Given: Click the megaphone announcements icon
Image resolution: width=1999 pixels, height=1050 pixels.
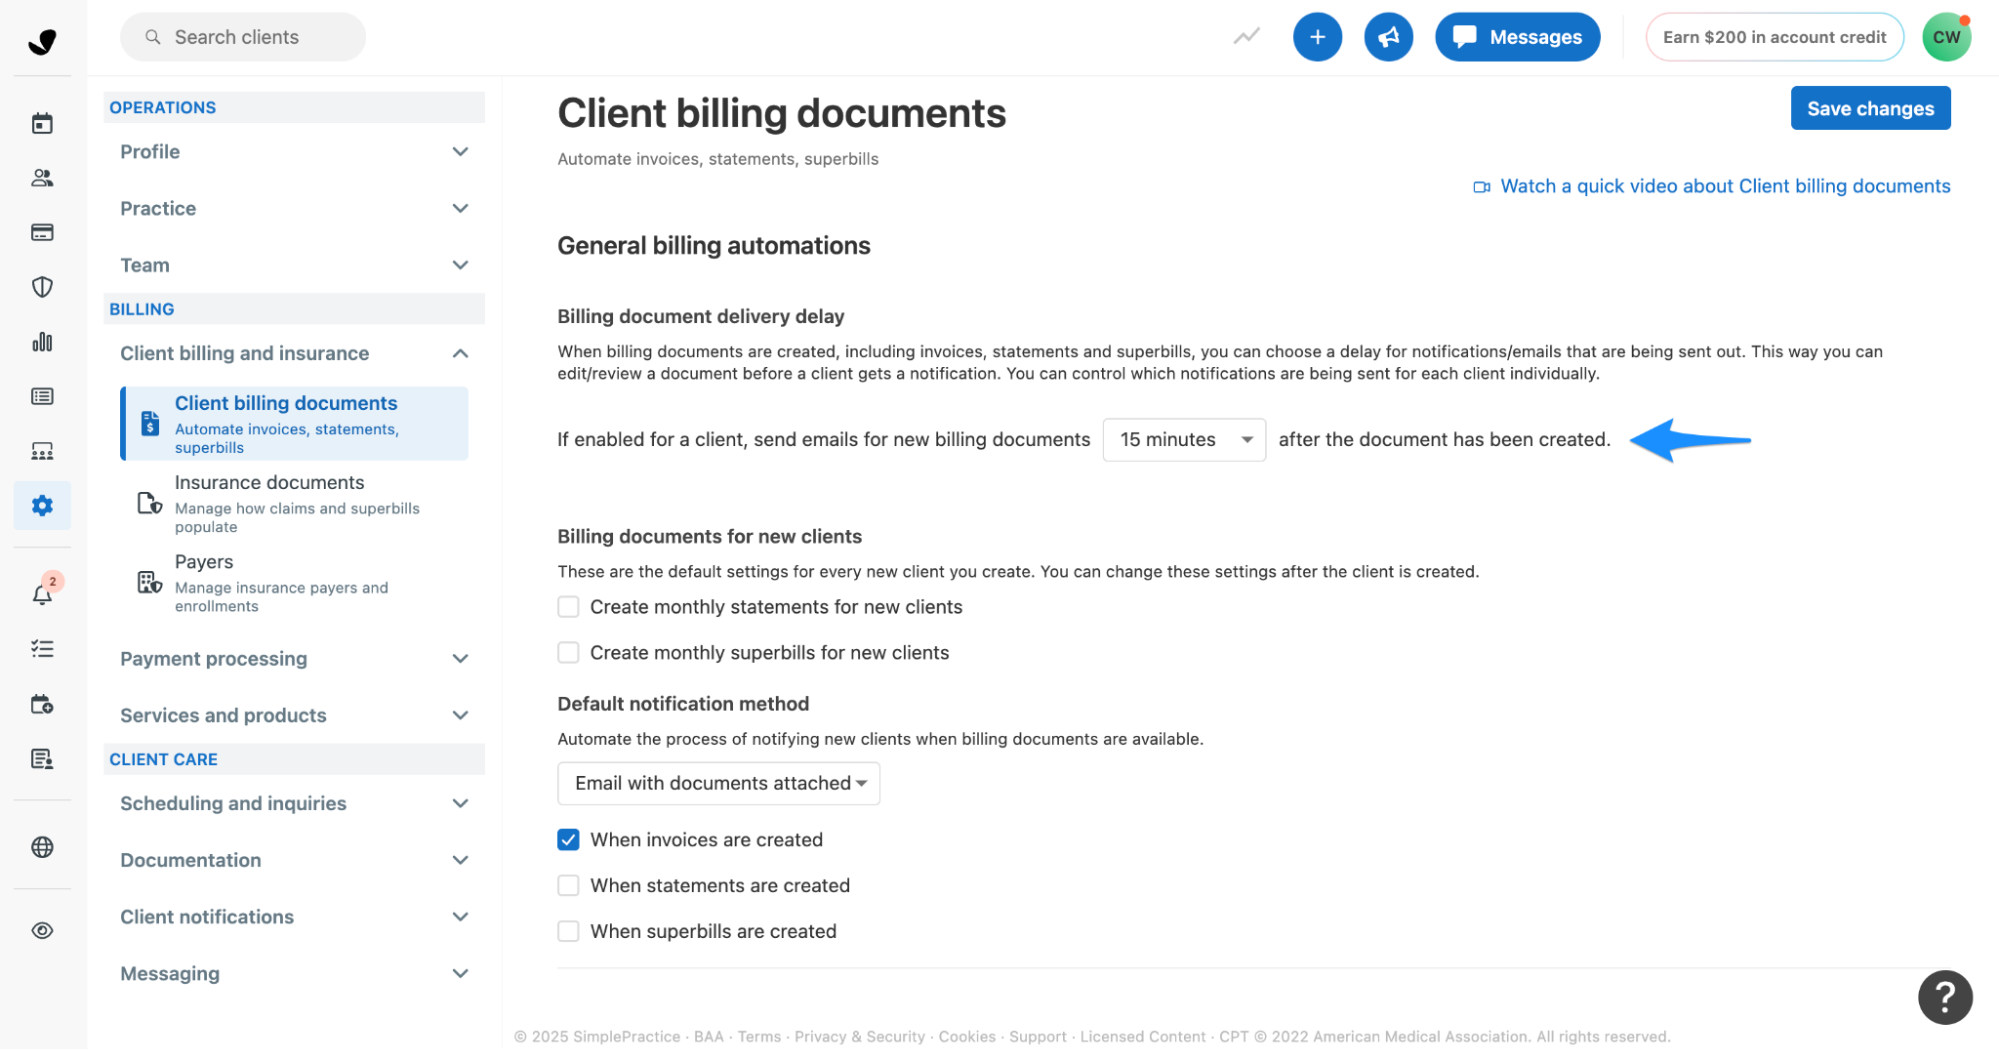Looking at the screenshot, I should coord(1388,37).
